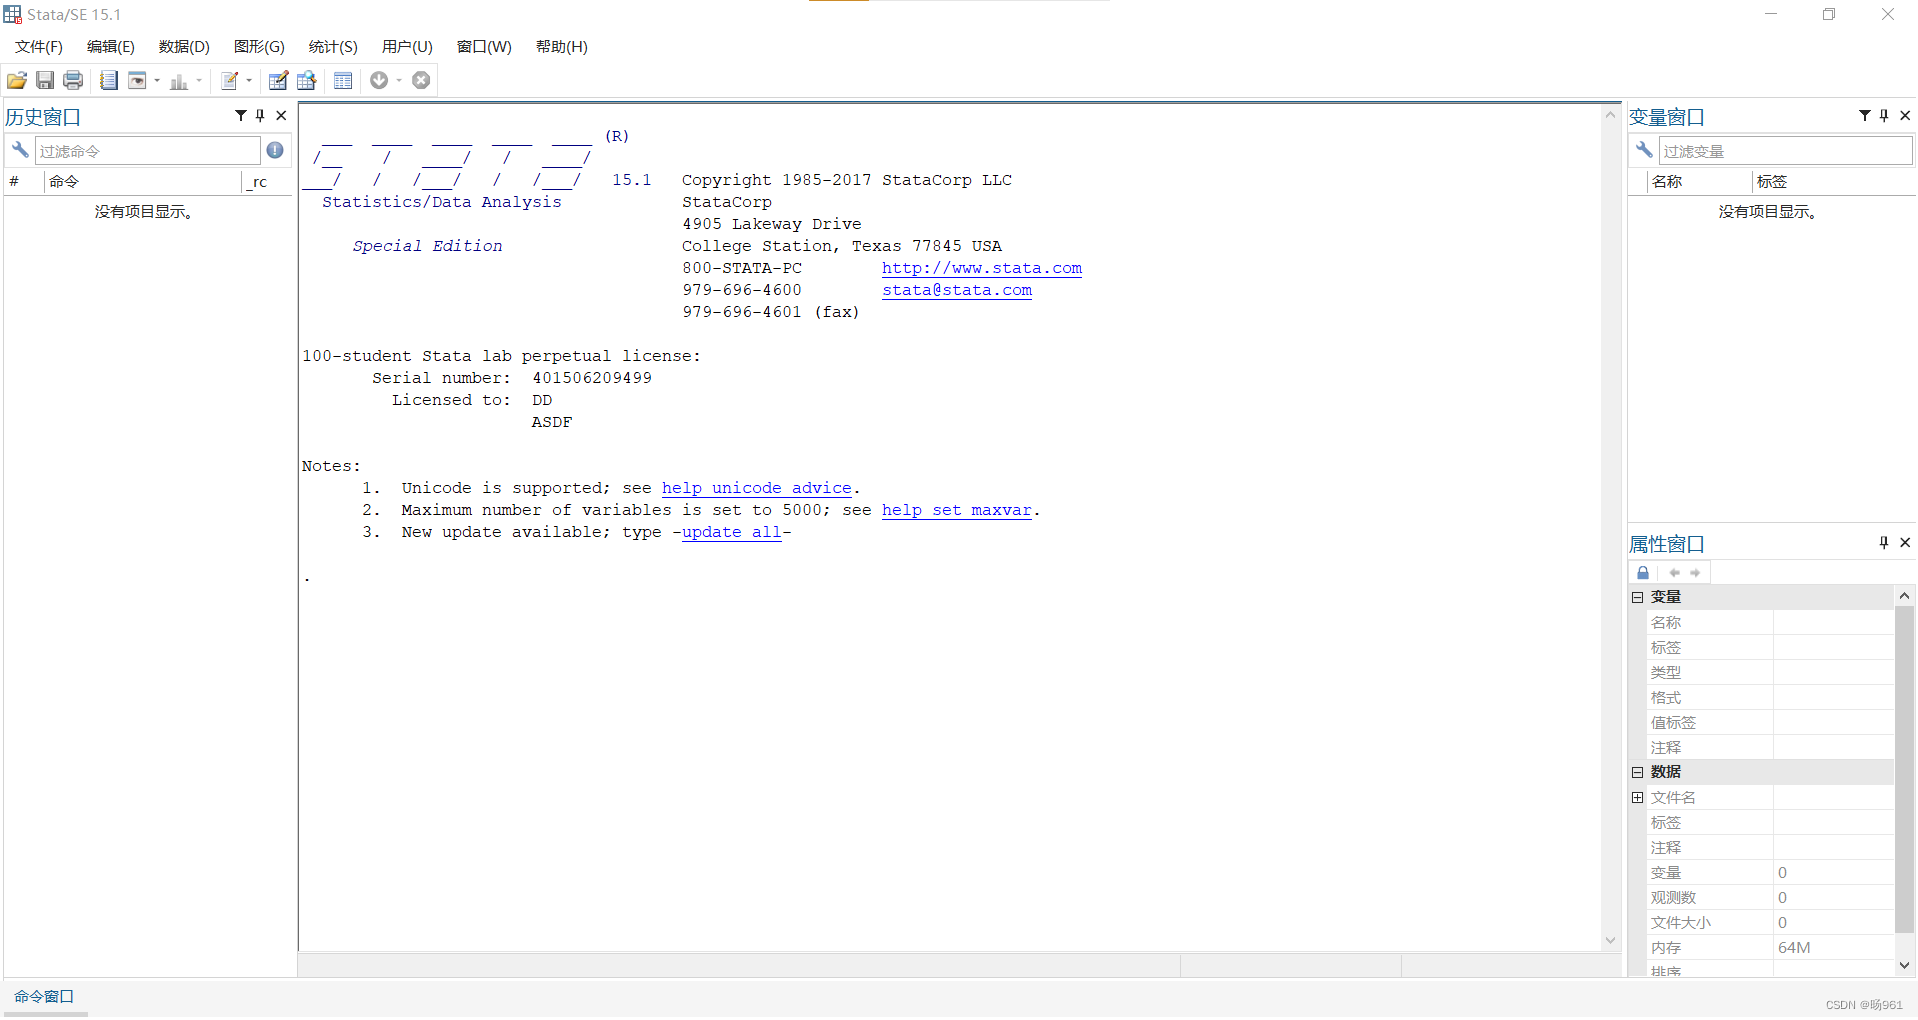Click the 内存 value 64M
This screenshot has width=1918, height=1020.
(x=1795, y=948)
